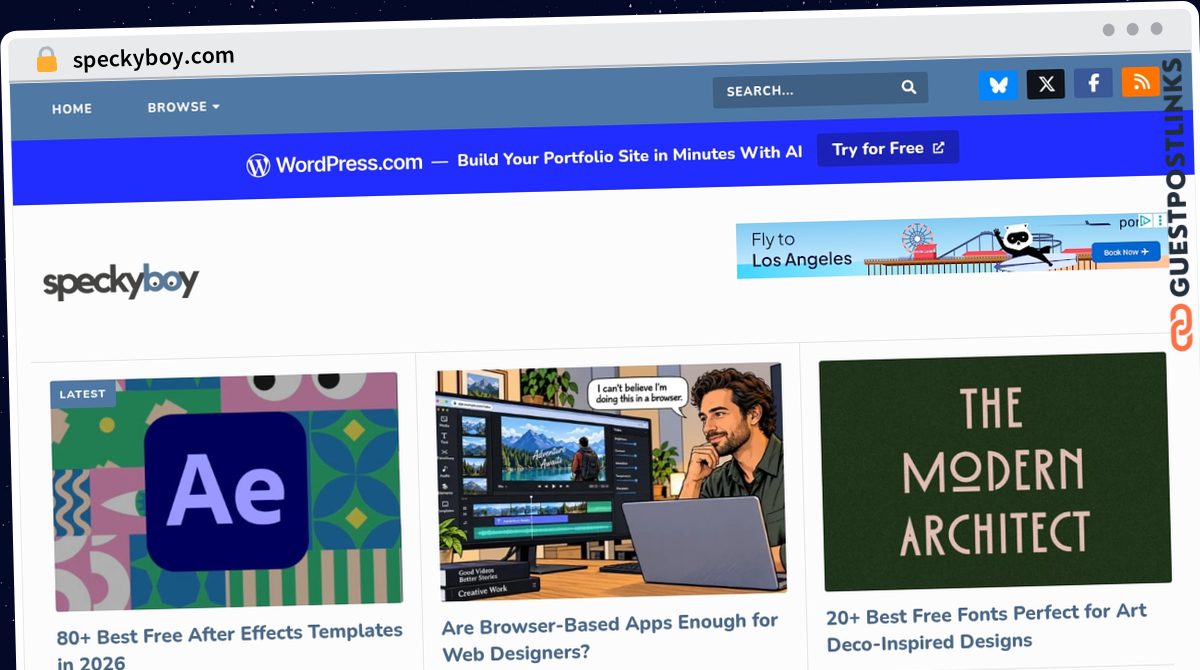Click the Speckyboy site logo
Image resolution: width=1200 pixels, height=670 pixels.
[x=121, y=283]
